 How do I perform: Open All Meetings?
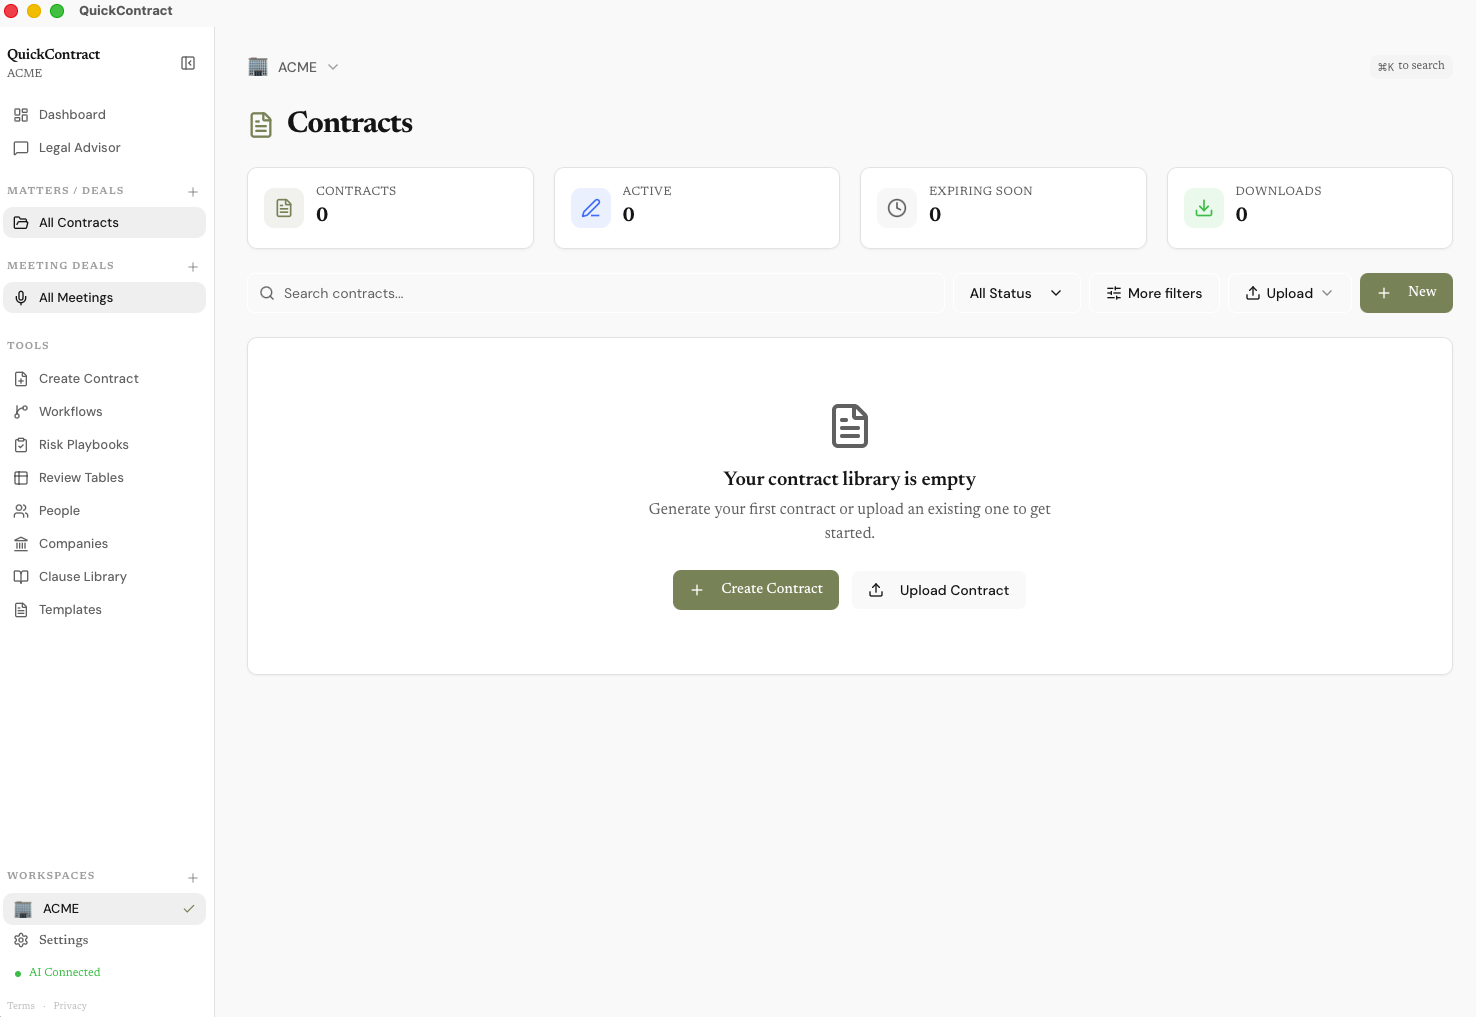point(104,297)
